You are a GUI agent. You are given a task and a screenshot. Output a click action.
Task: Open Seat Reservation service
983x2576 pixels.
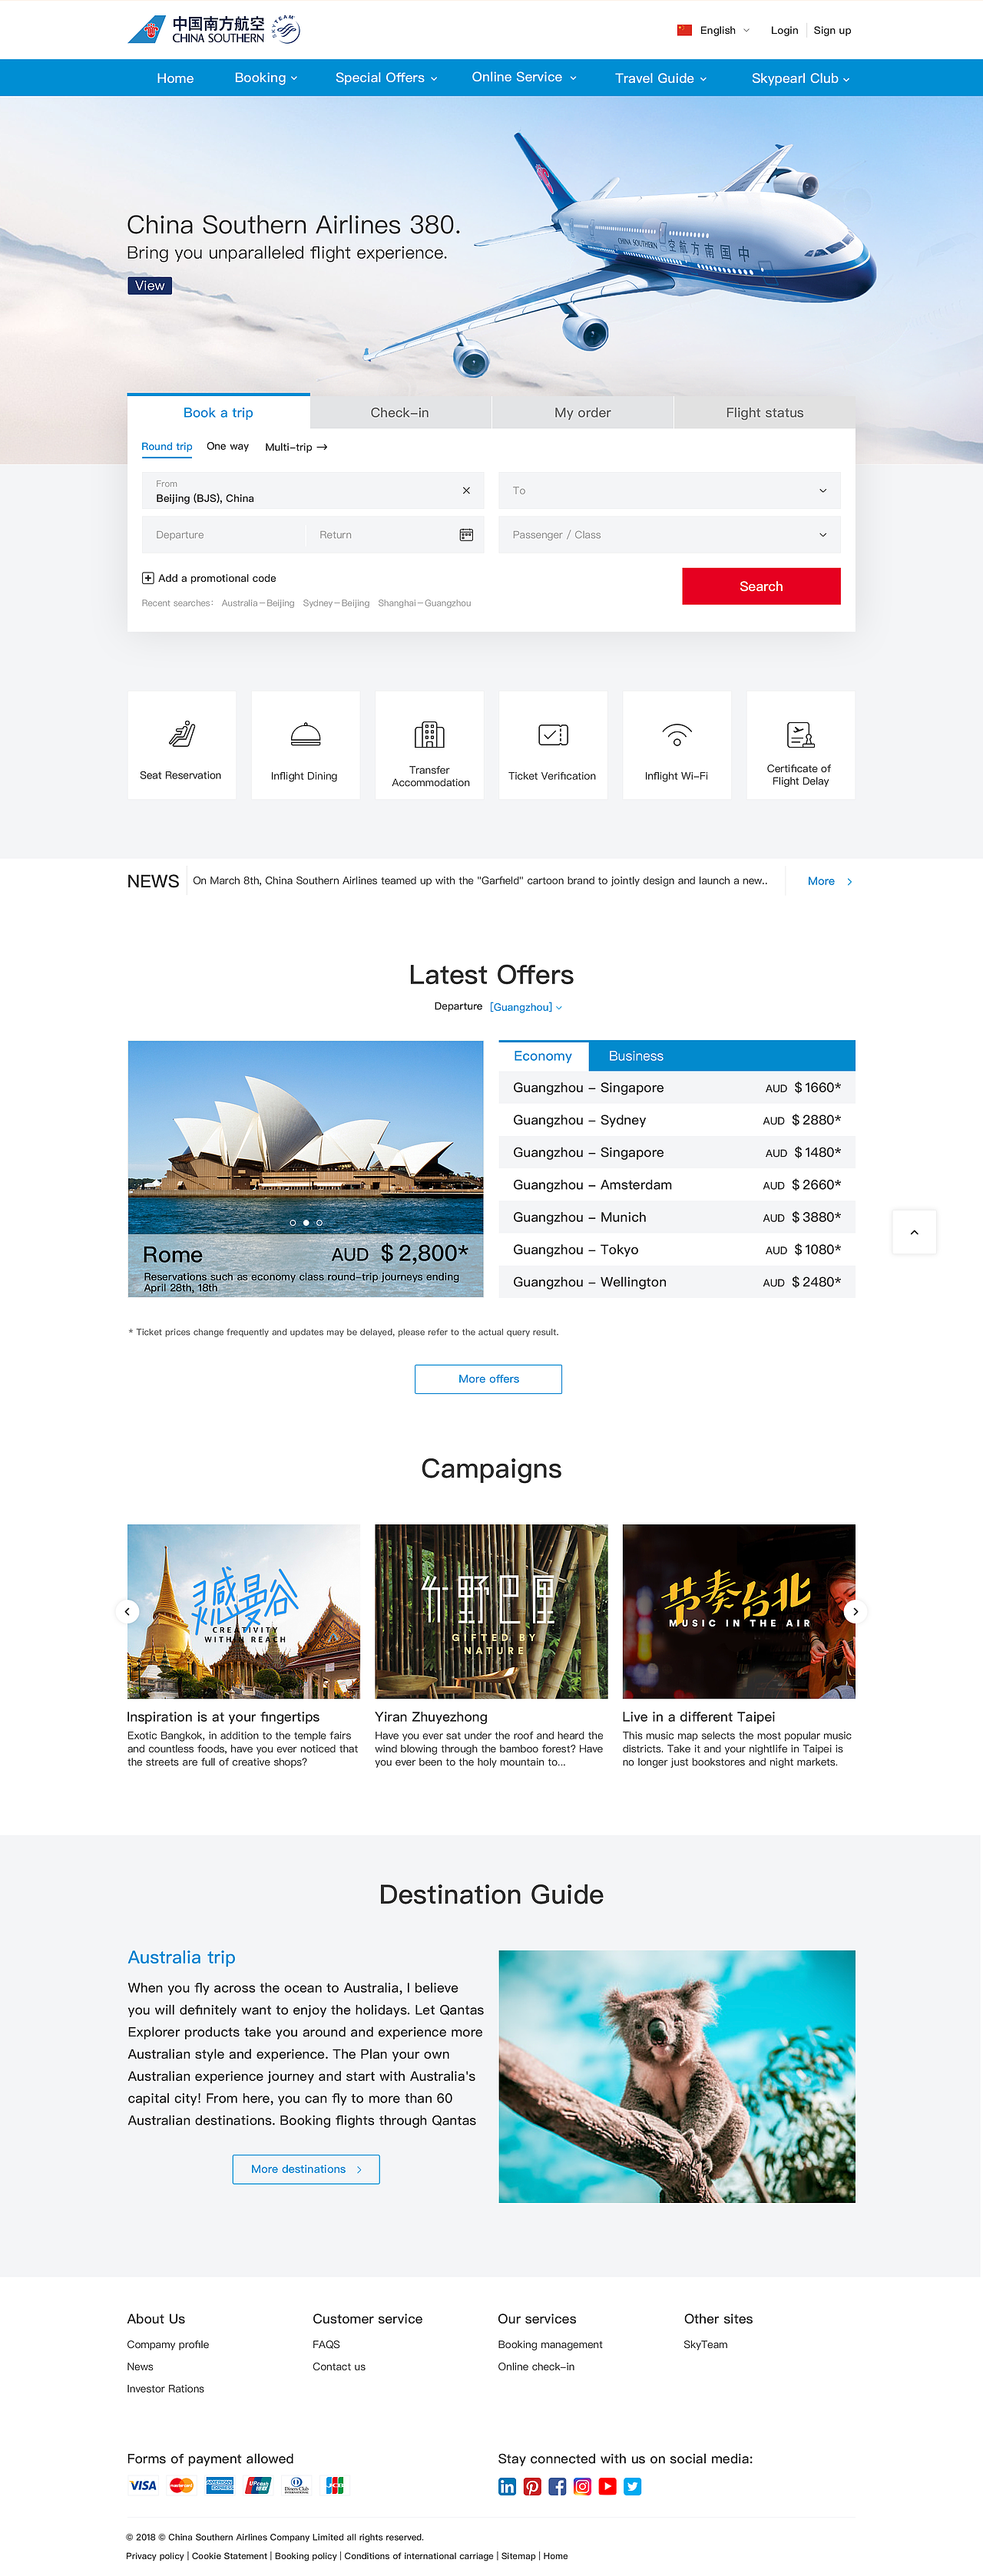181,745
